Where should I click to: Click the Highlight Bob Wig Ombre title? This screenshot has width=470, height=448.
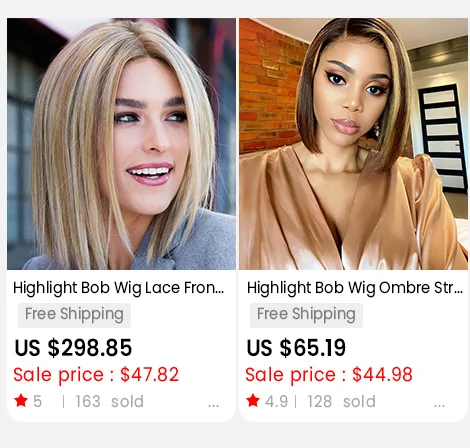tap(355, 288)
